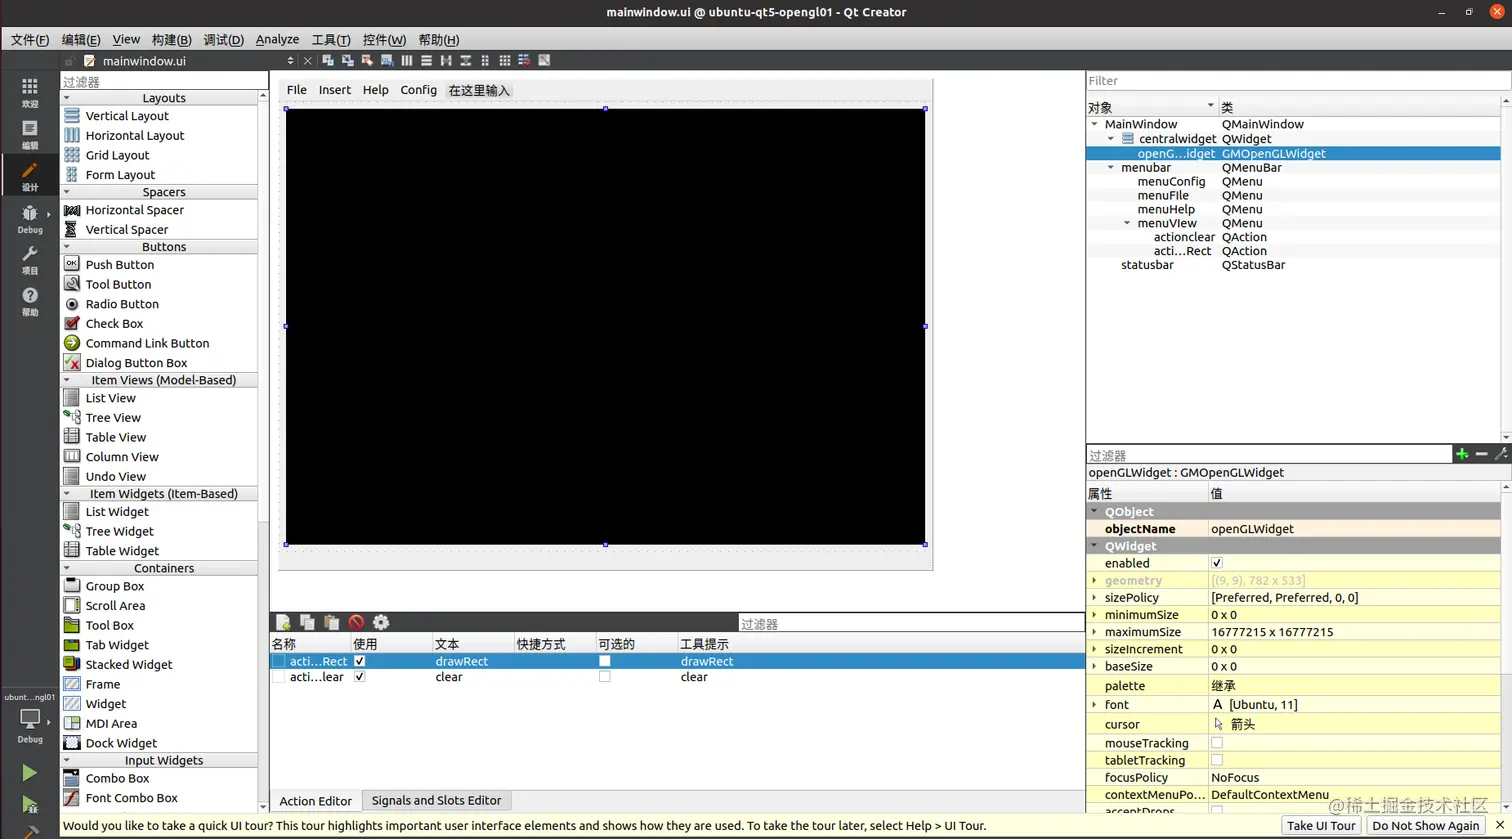Image resolution: width=1512 pixels, height=839 pixels.
Task: Click Paste icon in Action Editor toolbar
Action: point(331,622)
